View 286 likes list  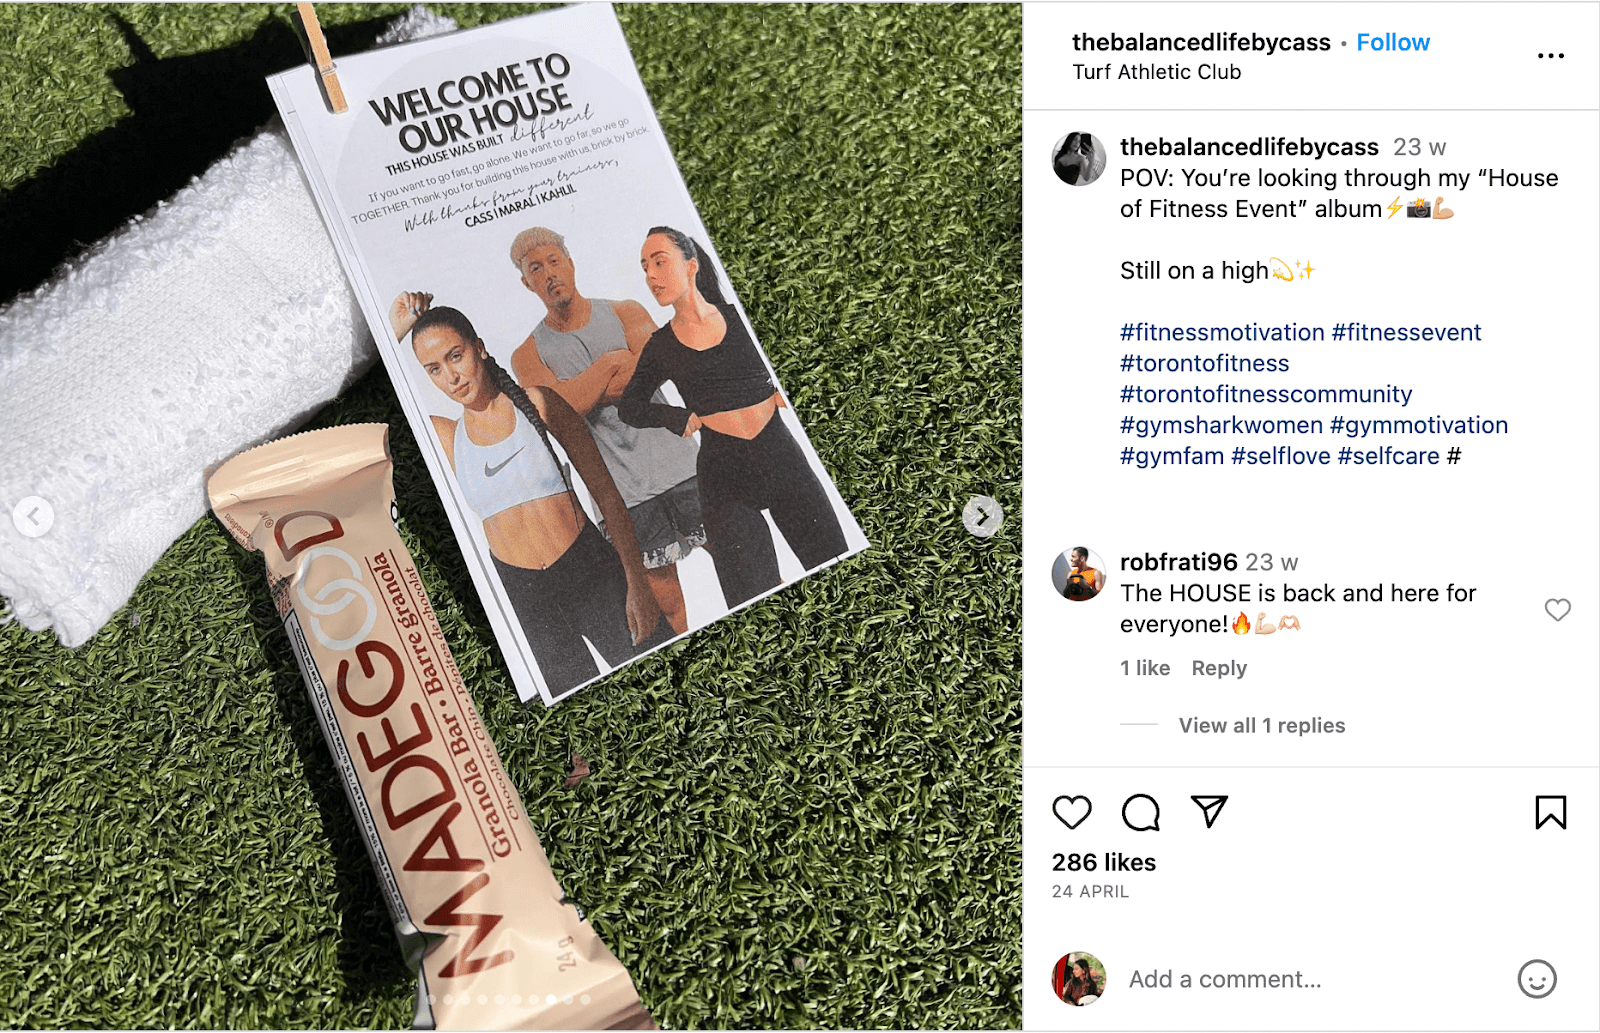click(x=1104, y=862)
